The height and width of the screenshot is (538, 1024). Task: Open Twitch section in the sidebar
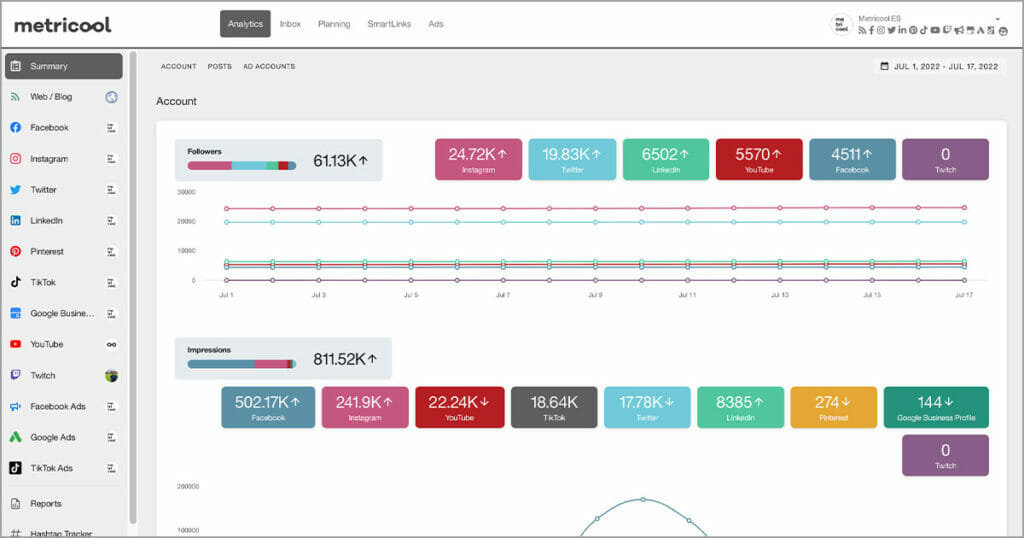click(x=43, y=376)
